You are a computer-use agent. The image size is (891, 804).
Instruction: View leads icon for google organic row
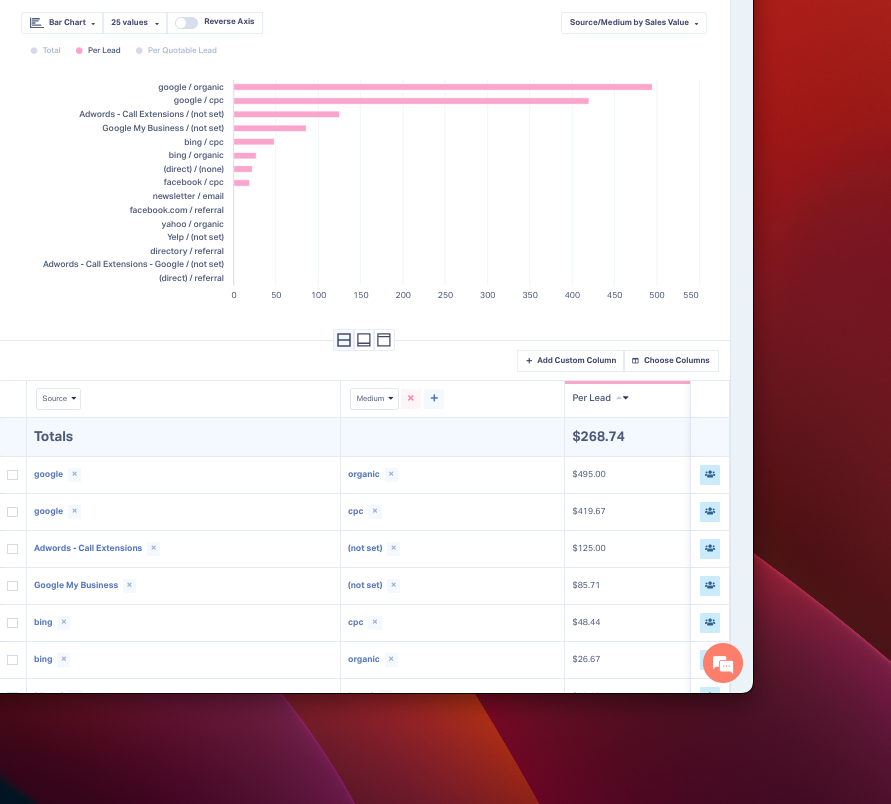point(710,474)
